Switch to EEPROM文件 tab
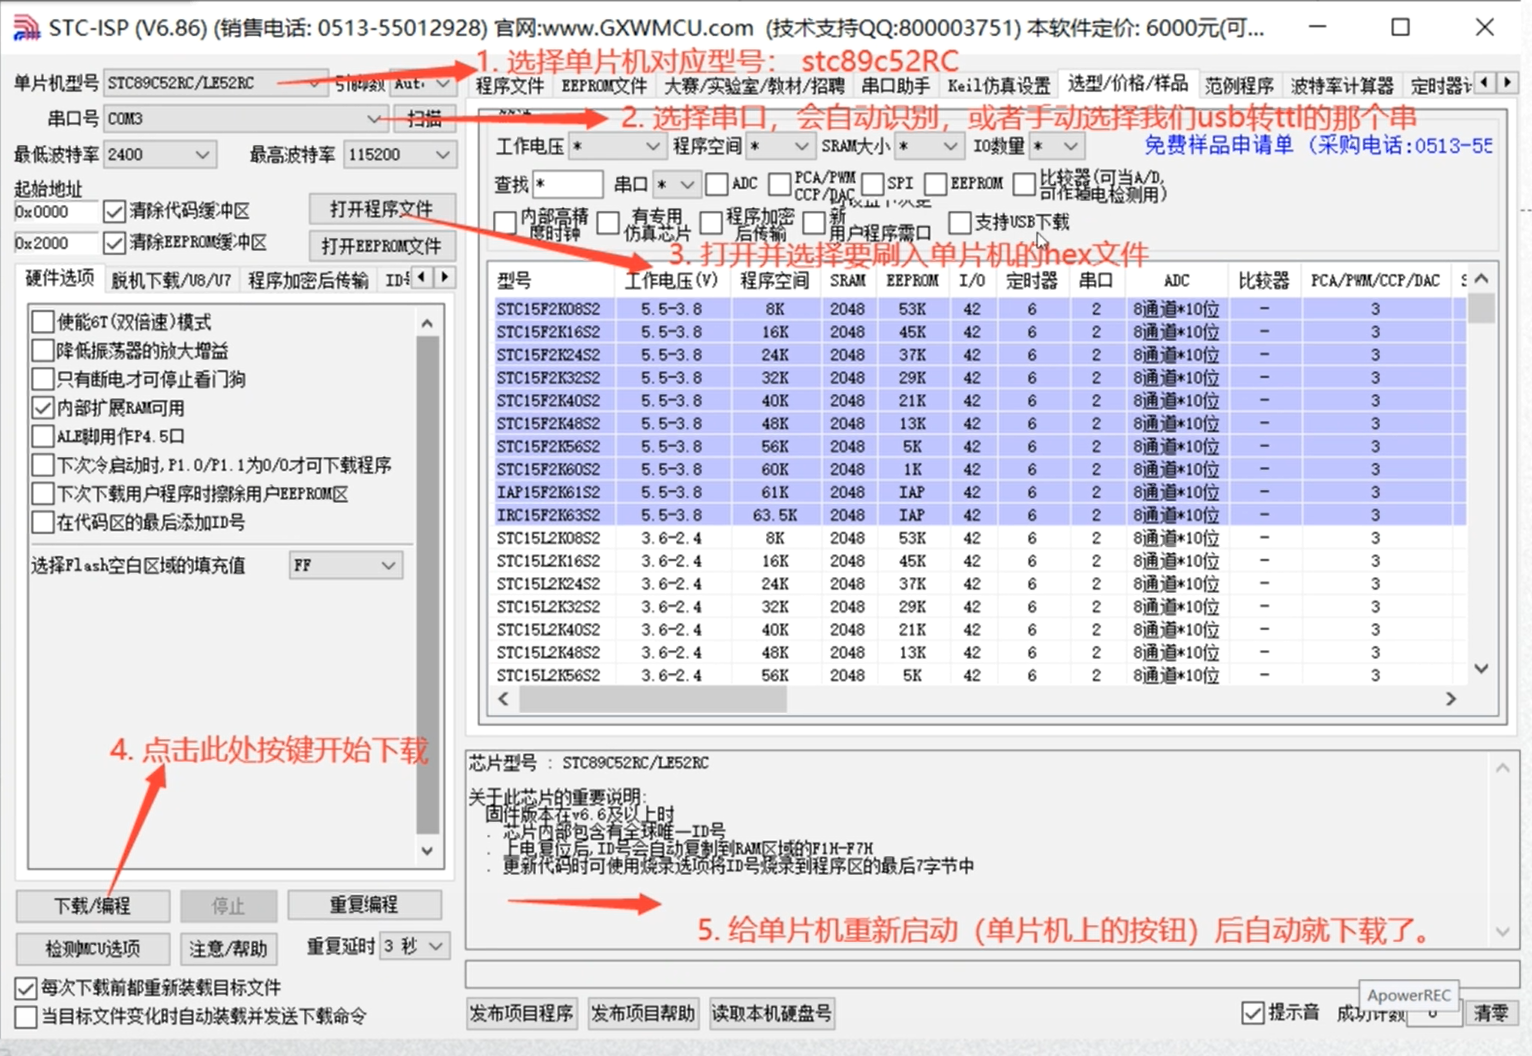 (604, 86)
